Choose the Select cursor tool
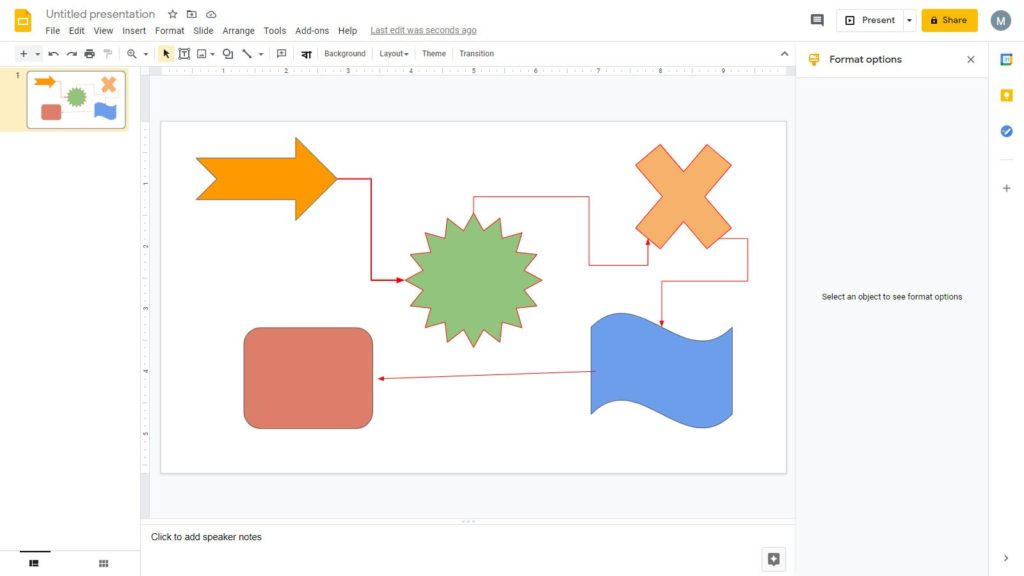 [x=166, y=54]
